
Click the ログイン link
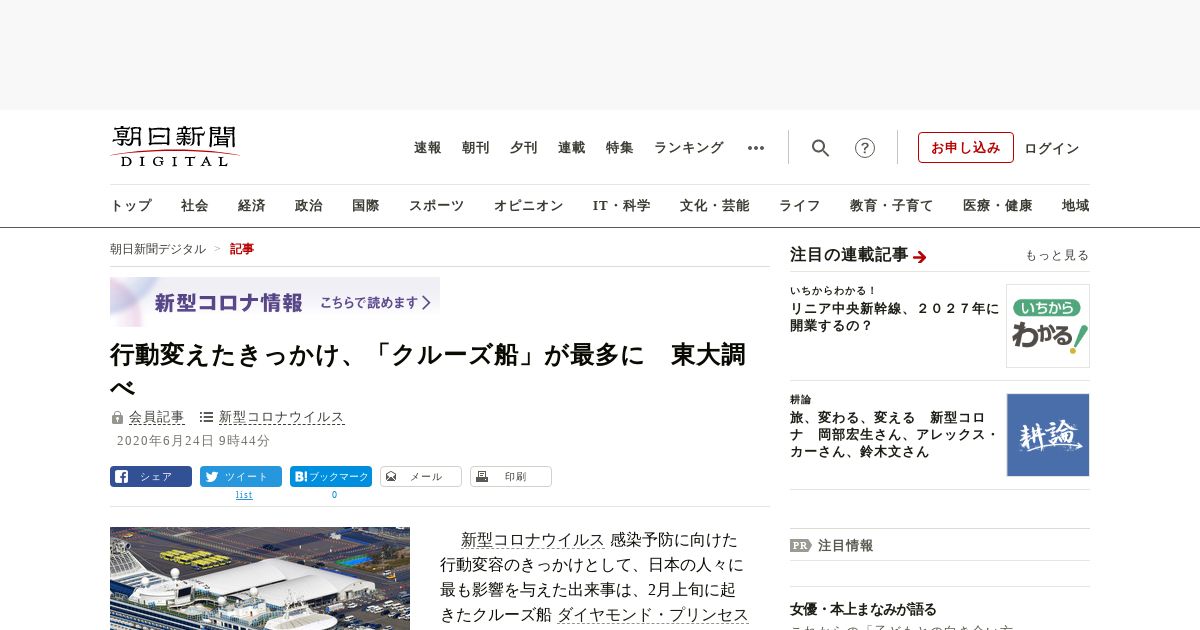tap(1052, 148)
